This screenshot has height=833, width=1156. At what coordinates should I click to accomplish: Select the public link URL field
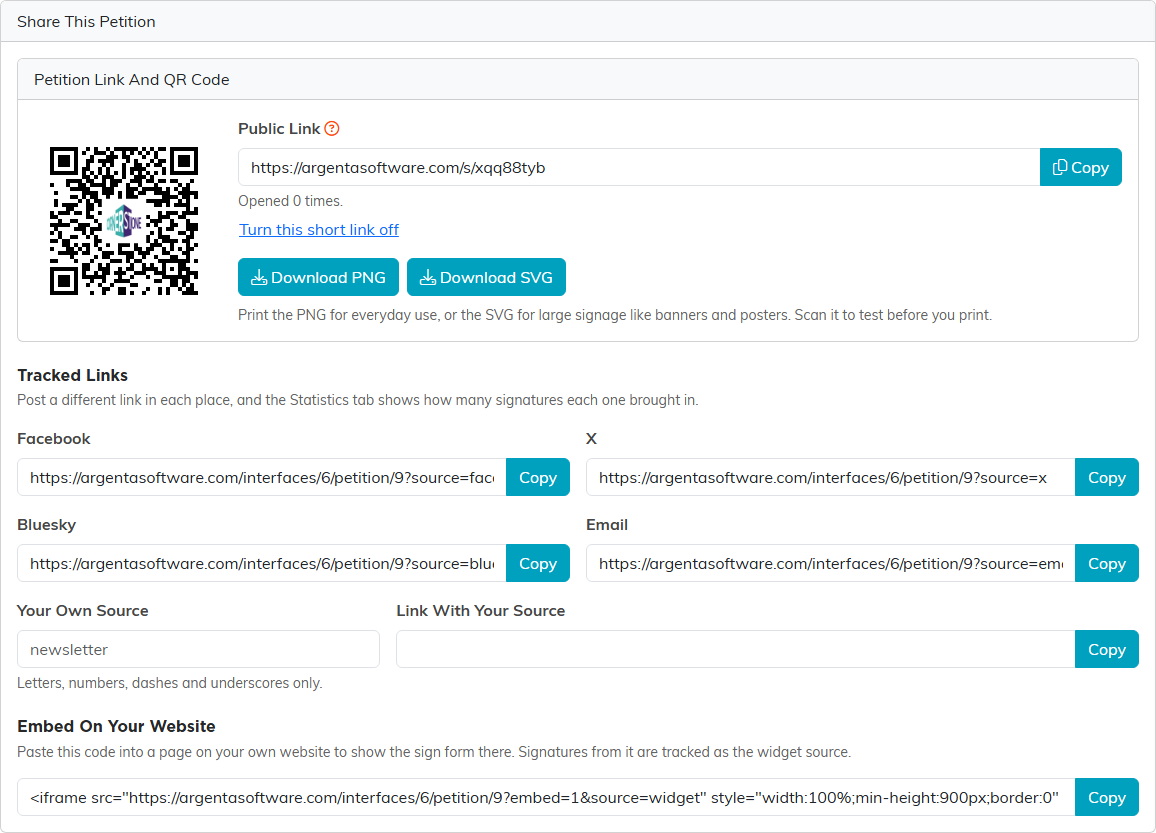pyautogui.click(x=638, y=167)
